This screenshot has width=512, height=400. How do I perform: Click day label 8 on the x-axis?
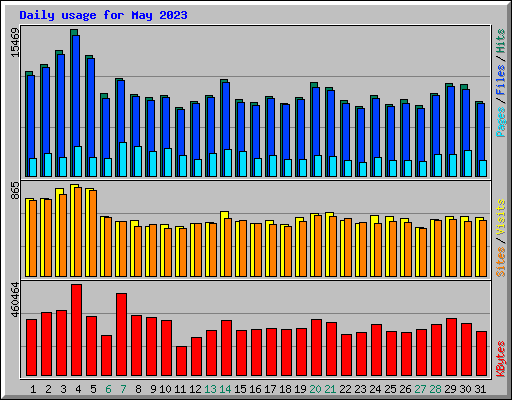point(138,389)
